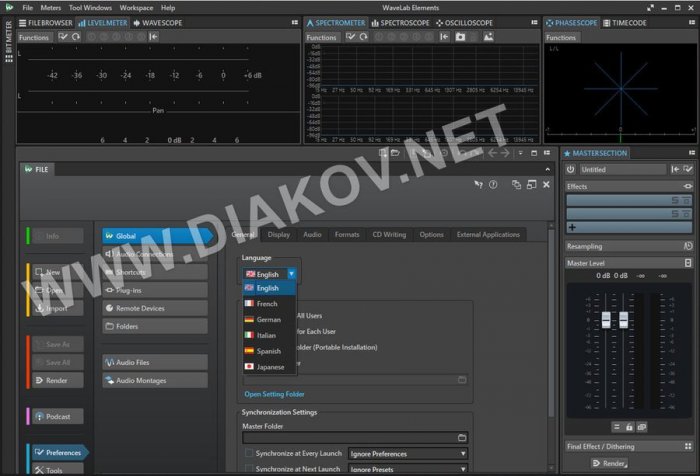Select Italian in the language list

269,335
